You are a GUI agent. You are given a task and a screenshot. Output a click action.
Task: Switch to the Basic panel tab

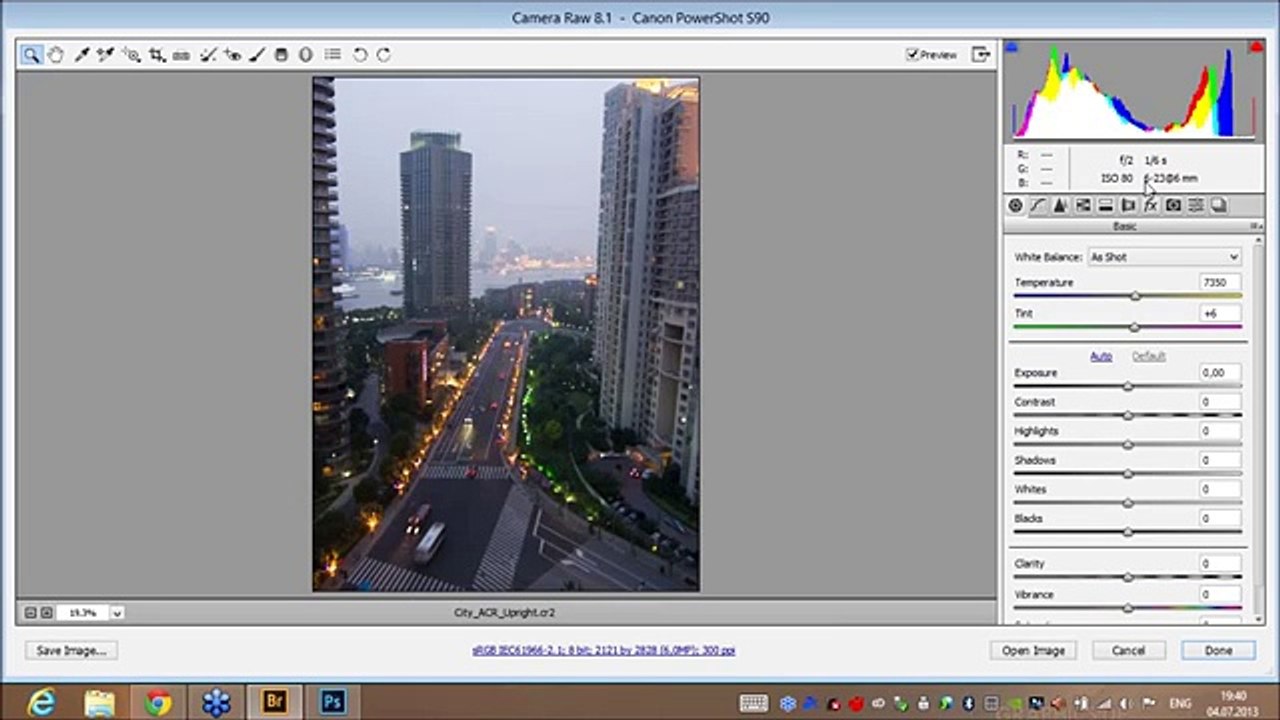[1015, 205]
